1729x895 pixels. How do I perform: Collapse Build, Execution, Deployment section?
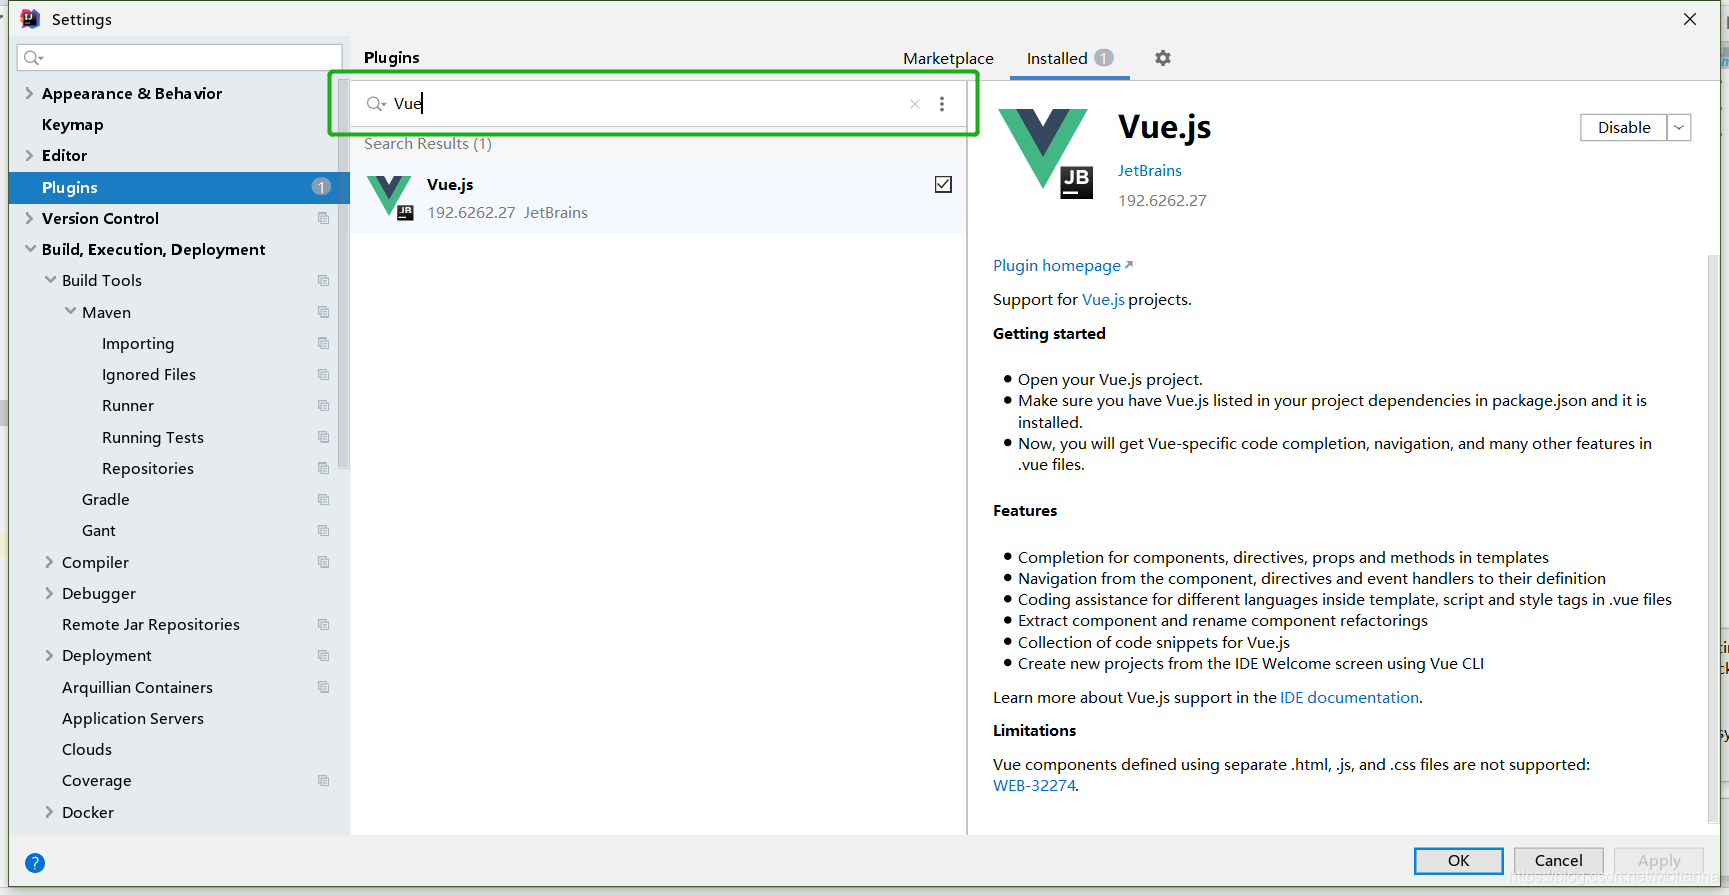tap(29, 249)
